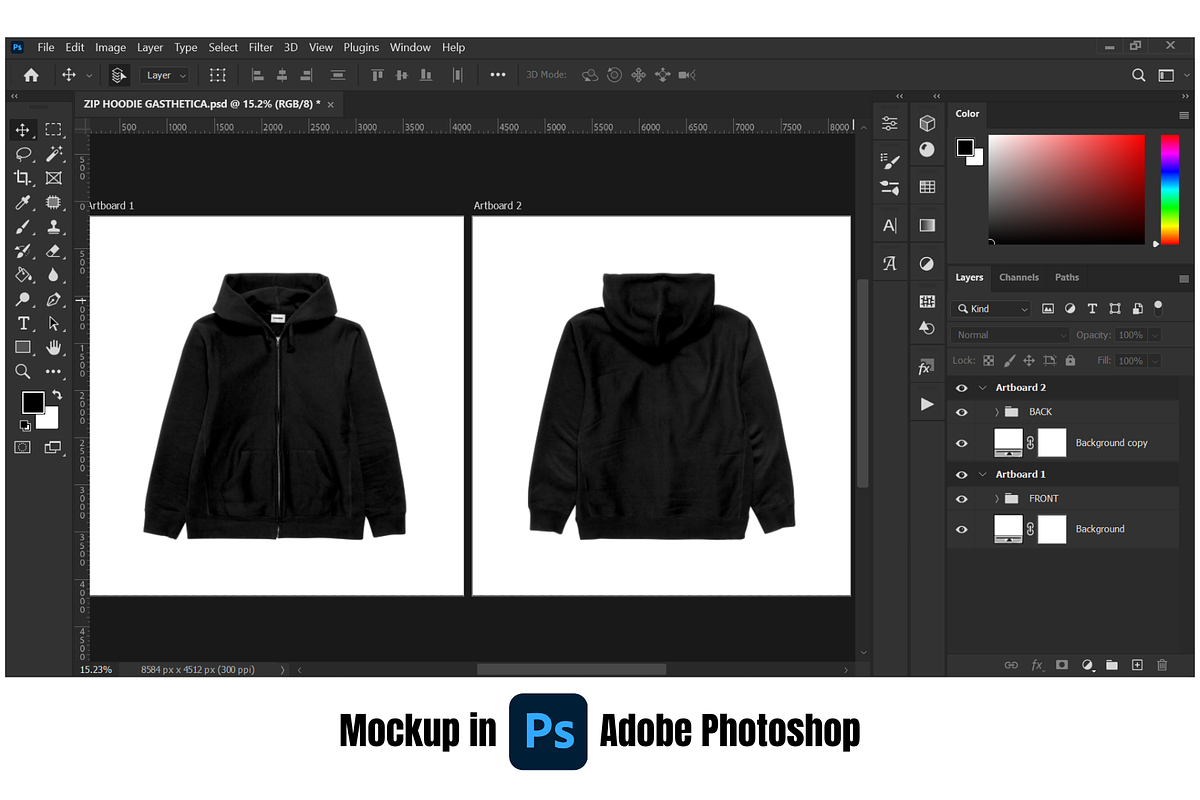This screenshot has width=1200, height=800.
Task: Open the Window menu
Action: [410, 47]
